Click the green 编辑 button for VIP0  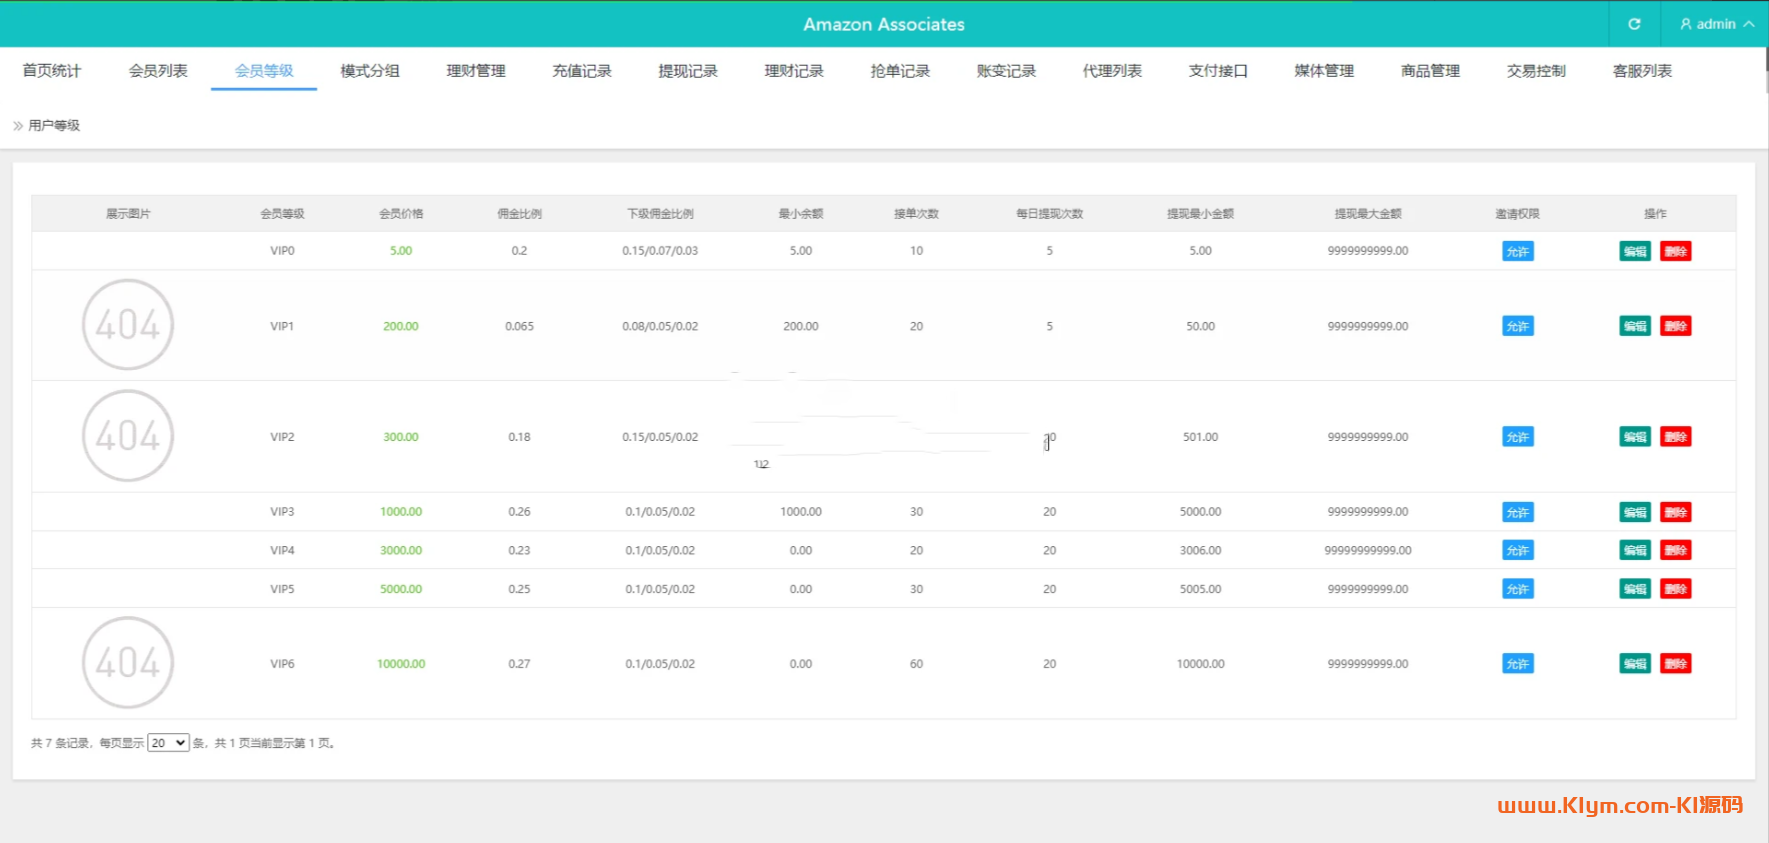(x=1635, y=252)
